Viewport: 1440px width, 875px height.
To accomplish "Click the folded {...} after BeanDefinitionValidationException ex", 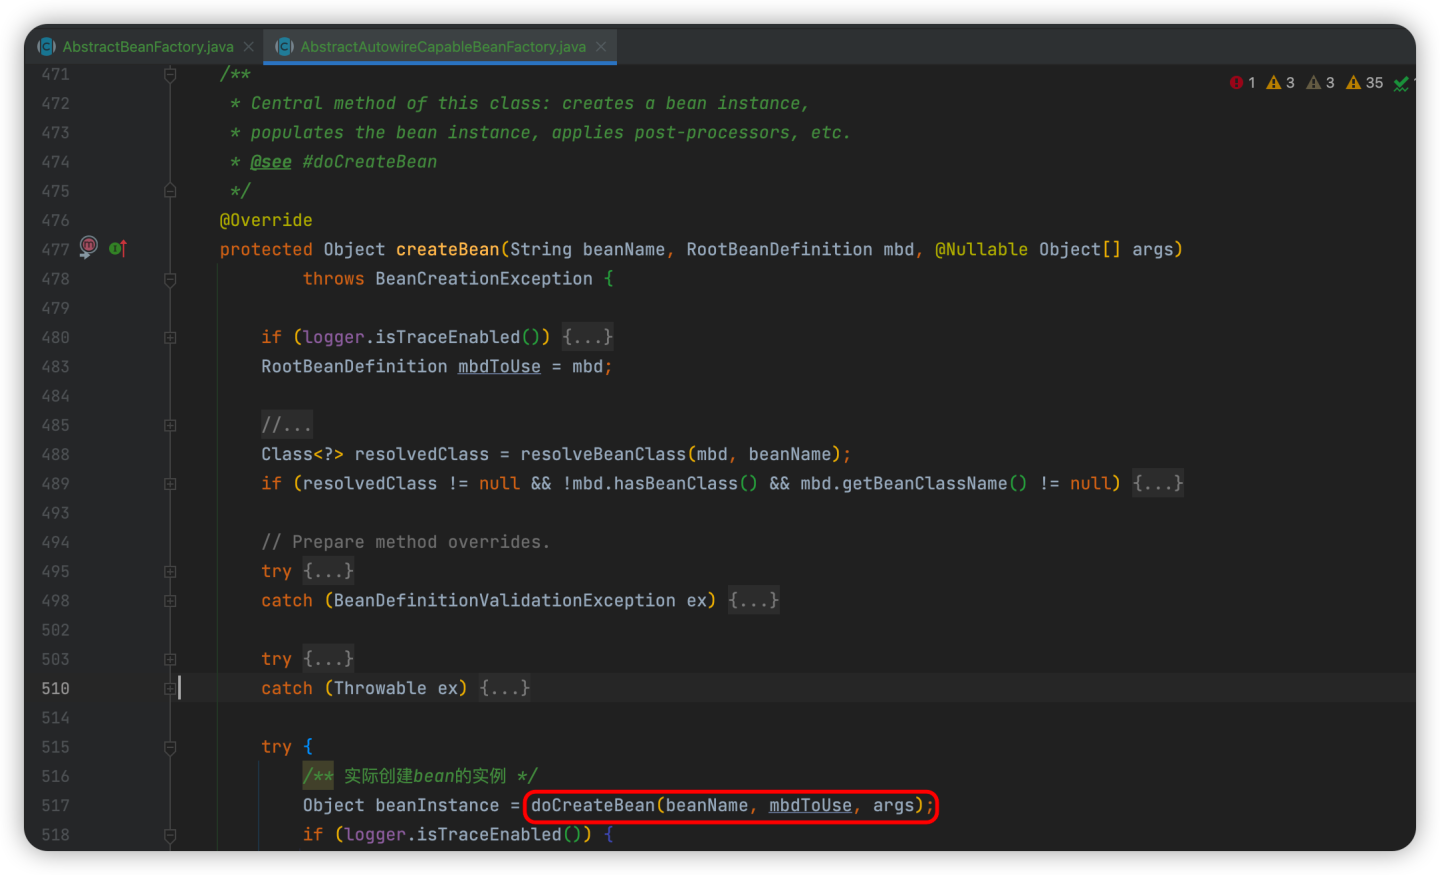I will [753, 601].
